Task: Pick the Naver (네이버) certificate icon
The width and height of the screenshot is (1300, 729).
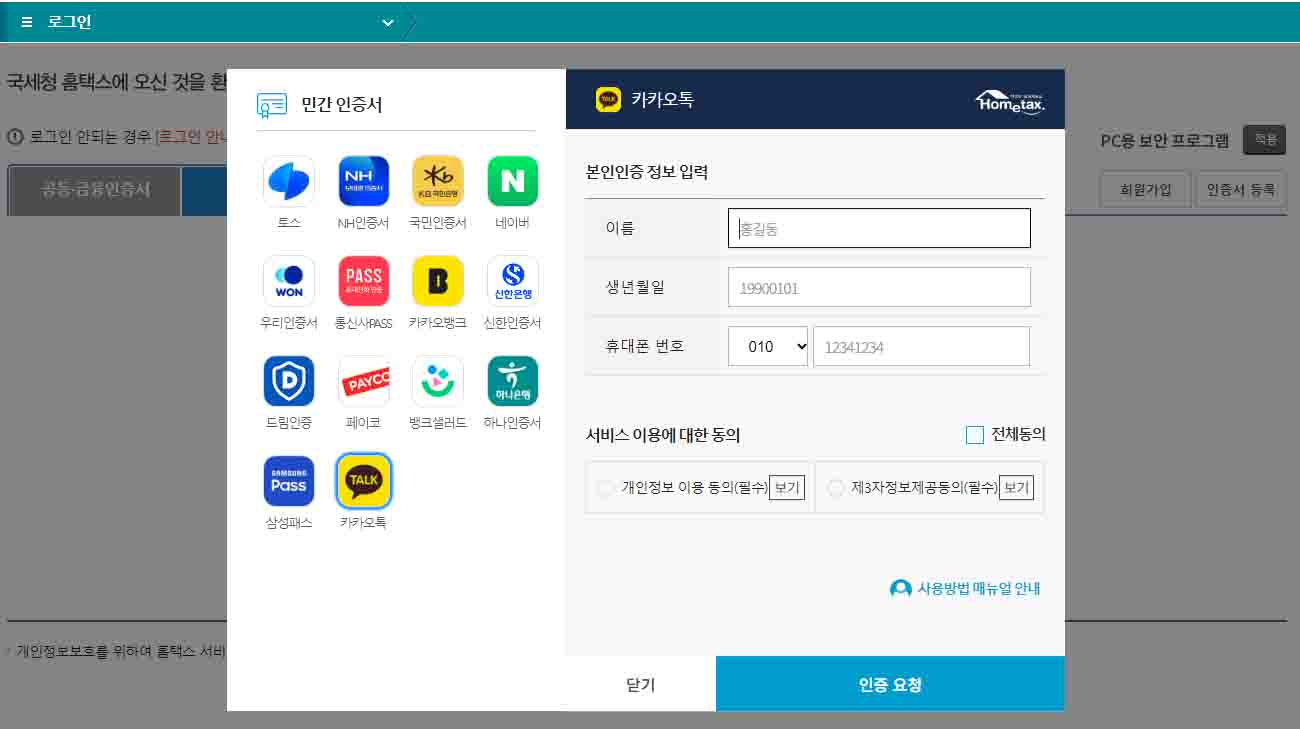Action: pyautogui.click(x=513, y=181)
